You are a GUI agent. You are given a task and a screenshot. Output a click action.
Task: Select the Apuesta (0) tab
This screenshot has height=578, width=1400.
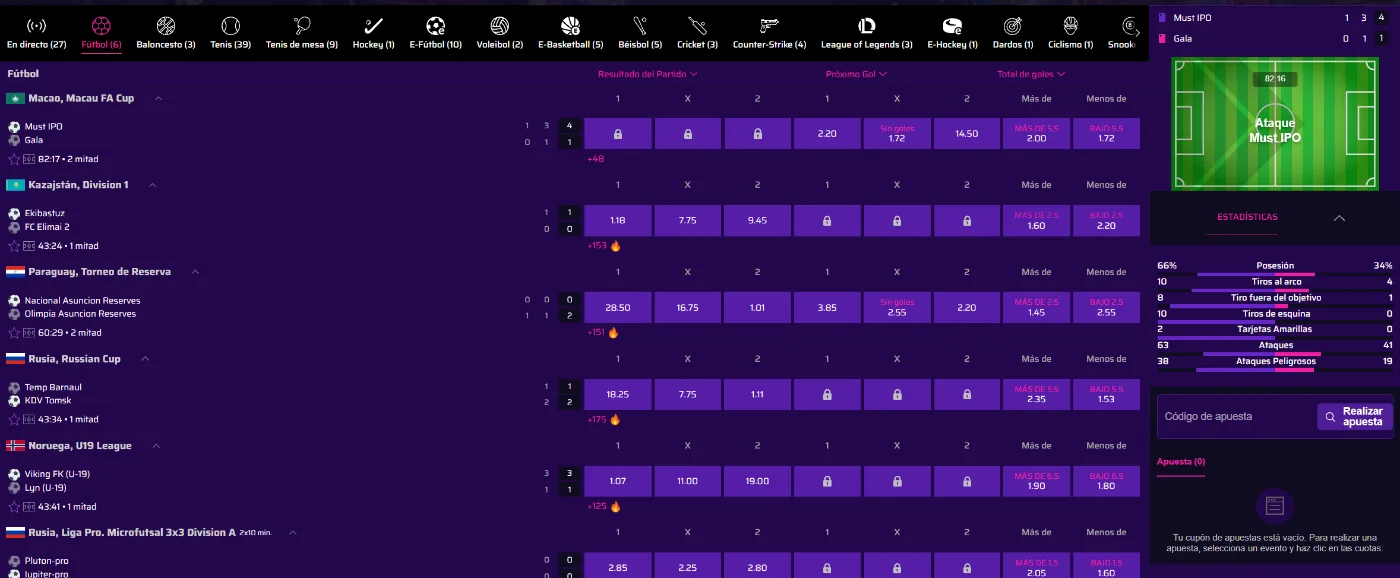pyautogui.click(x=1181, y=462)
